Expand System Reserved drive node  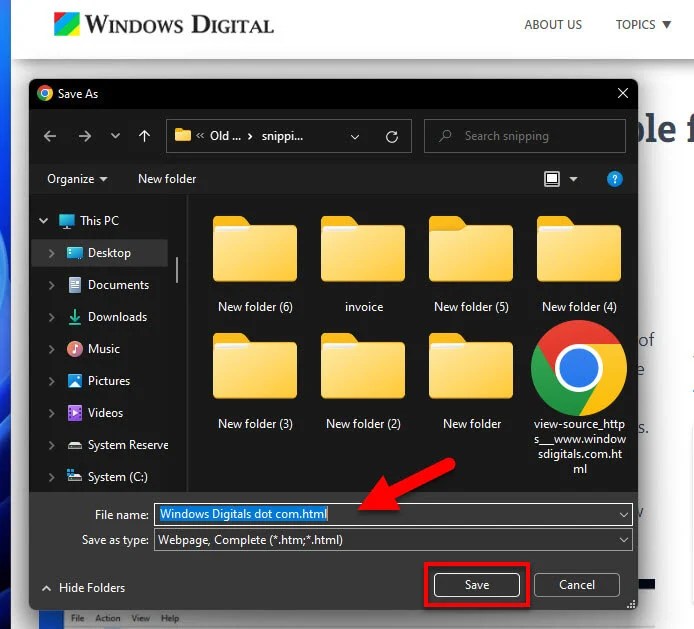(51, 445)
